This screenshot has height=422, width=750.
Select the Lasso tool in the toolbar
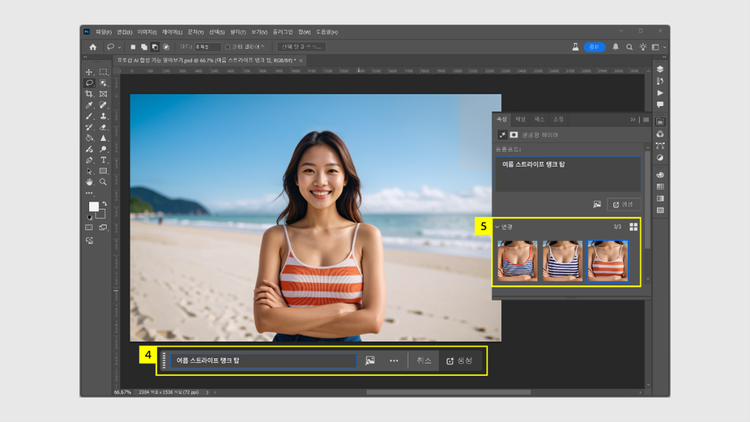click(89, 83)
